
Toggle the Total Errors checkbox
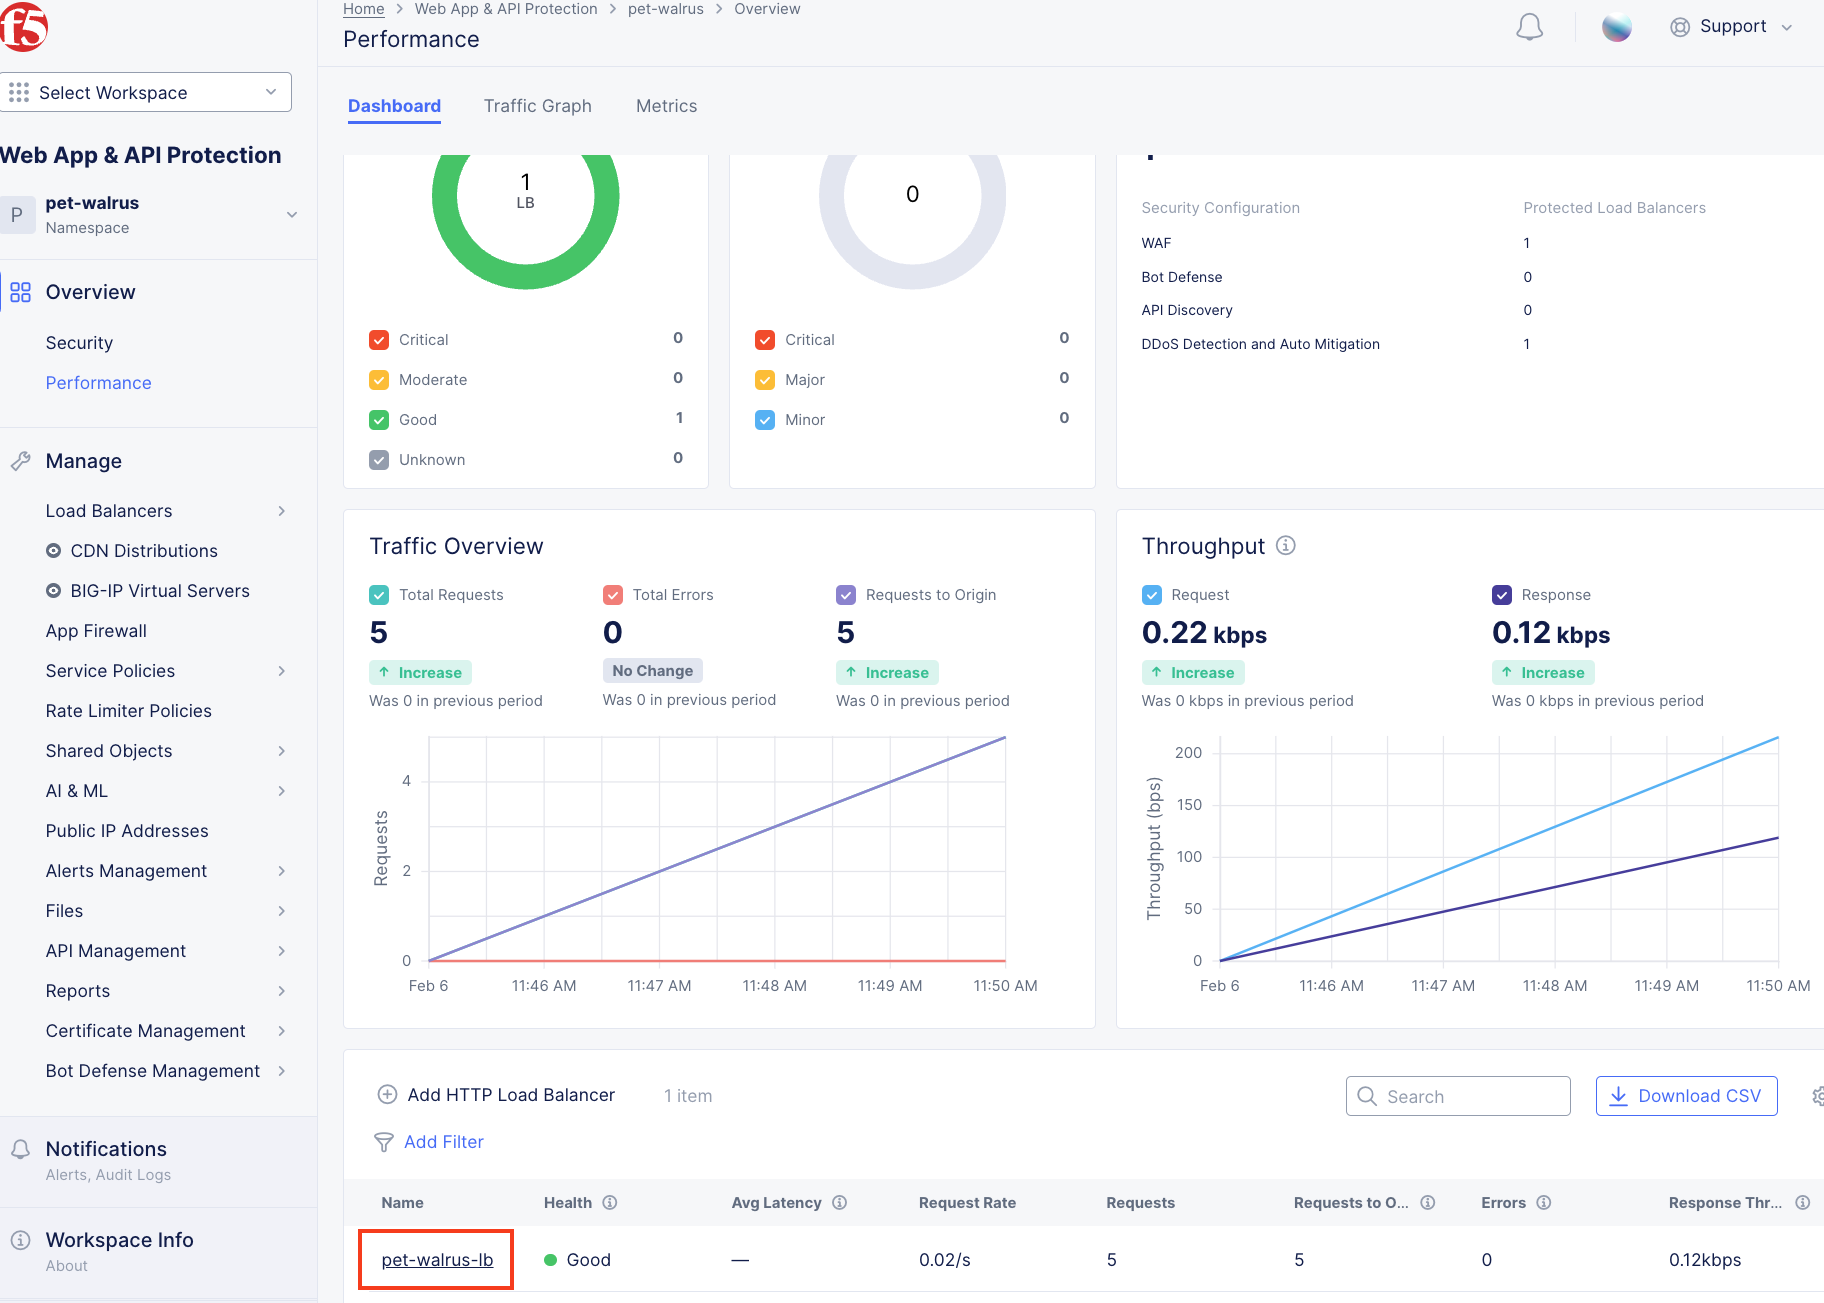613,595
